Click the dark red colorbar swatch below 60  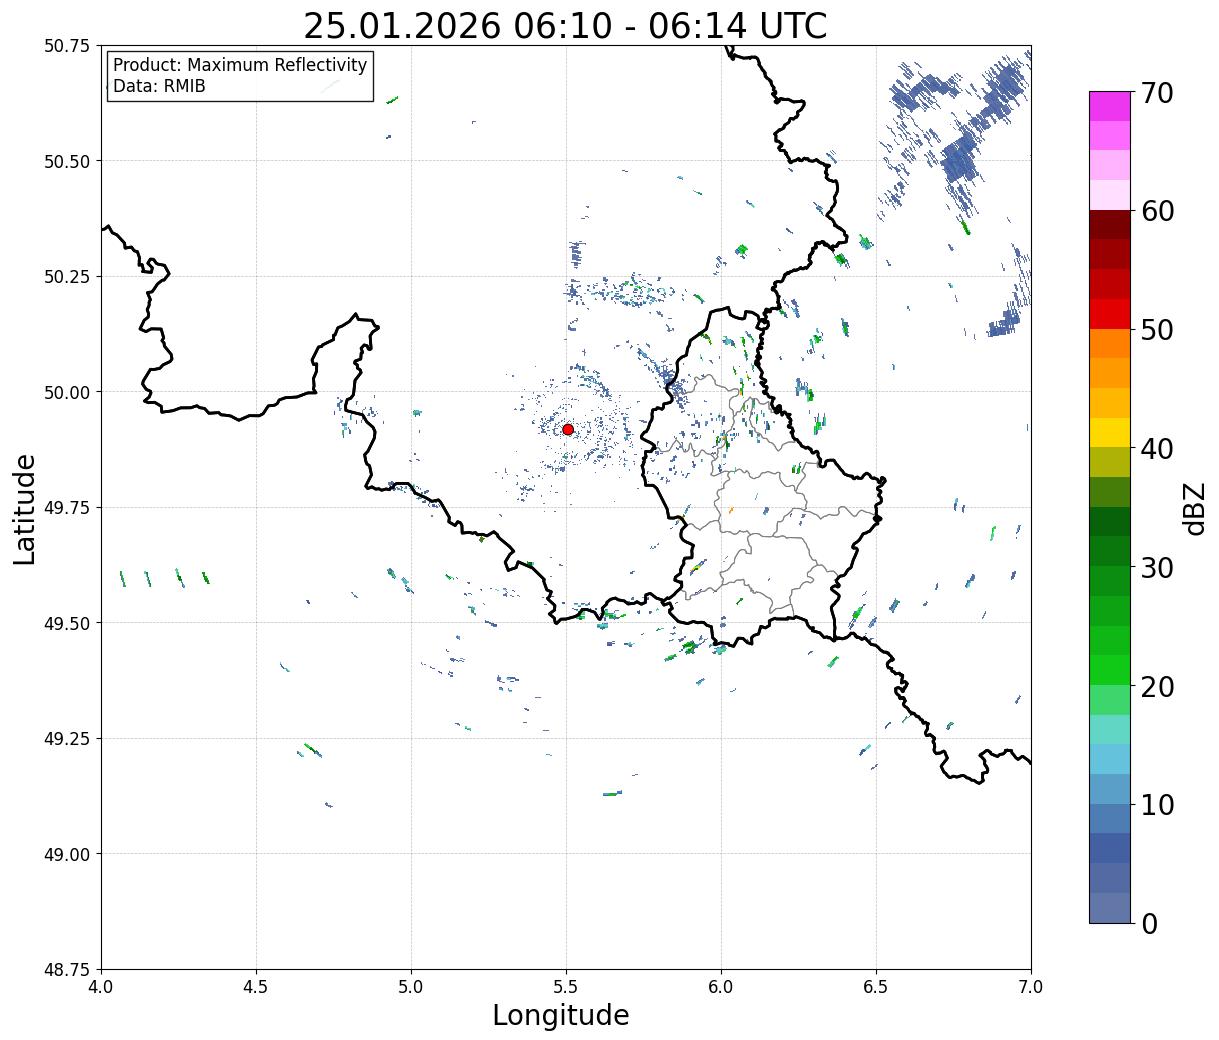pos(1110,225)
